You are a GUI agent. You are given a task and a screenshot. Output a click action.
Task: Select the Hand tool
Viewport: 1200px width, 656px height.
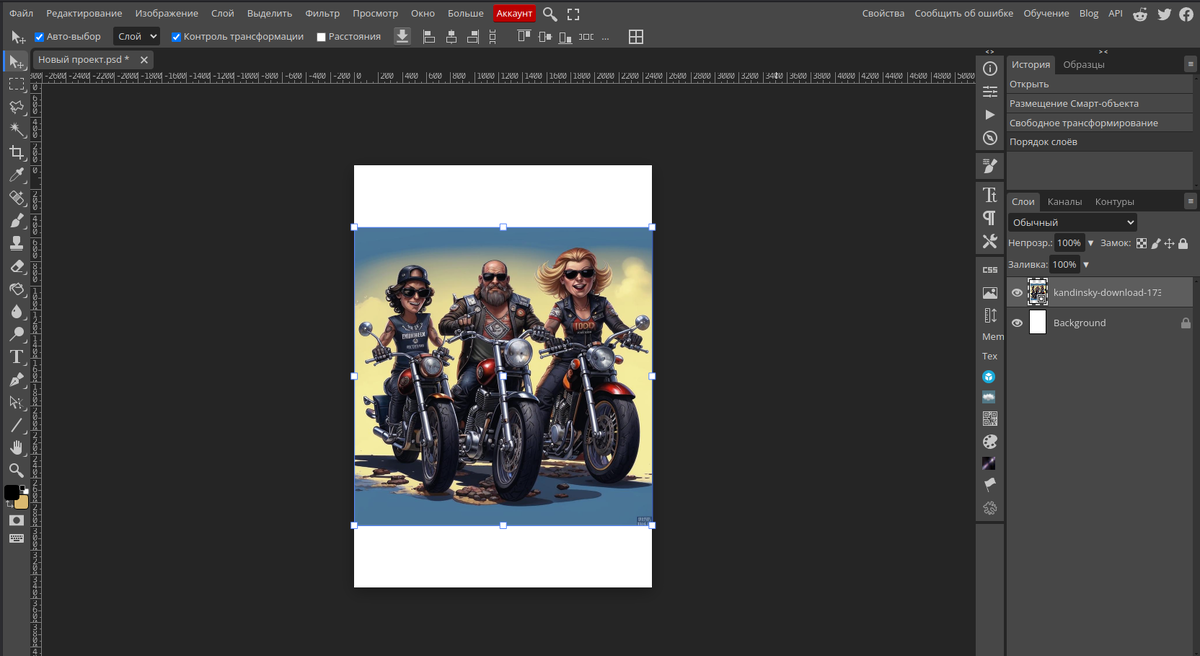(17, 447)
